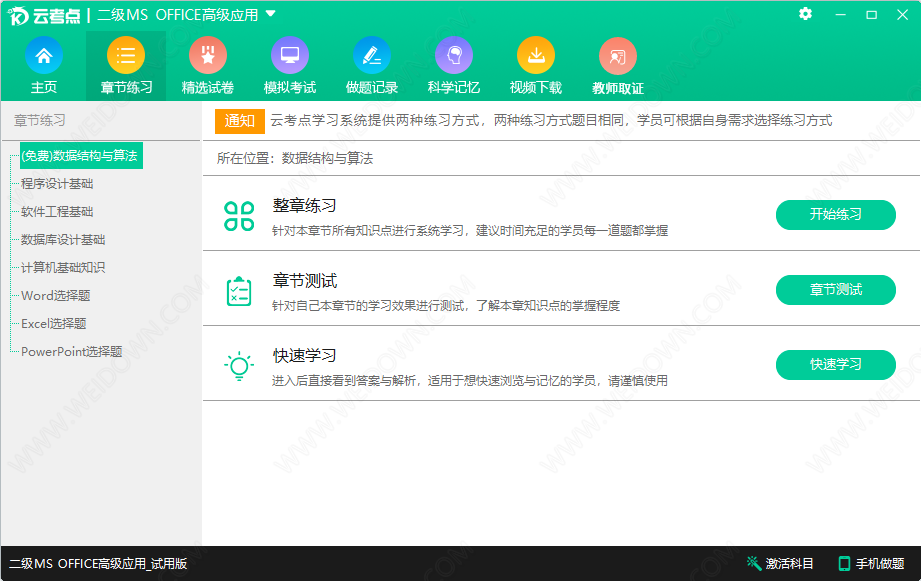Click description 针对本章节所有知识点进行系统学习
Viewport: 921px width, 581px height.
pos(470,231)
